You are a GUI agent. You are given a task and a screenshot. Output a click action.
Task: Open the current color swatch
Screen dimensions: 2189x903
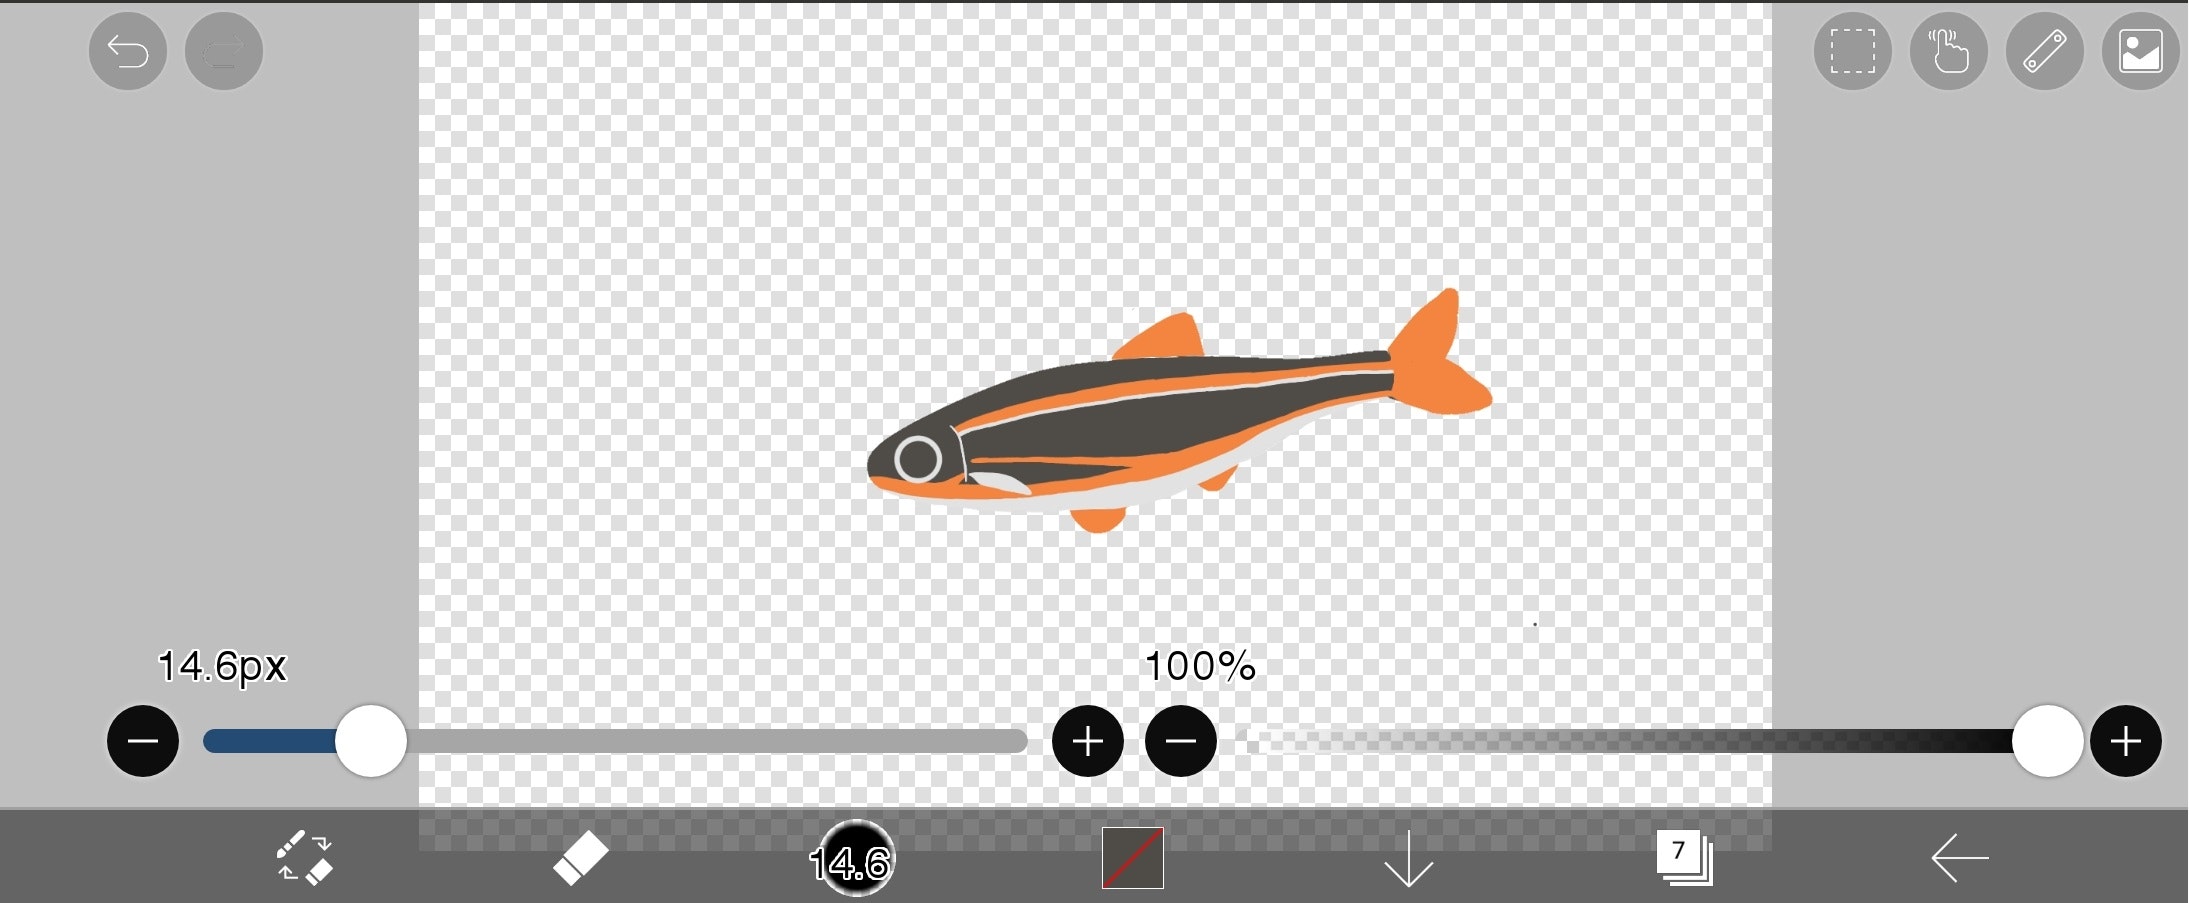coord(1133,858)
